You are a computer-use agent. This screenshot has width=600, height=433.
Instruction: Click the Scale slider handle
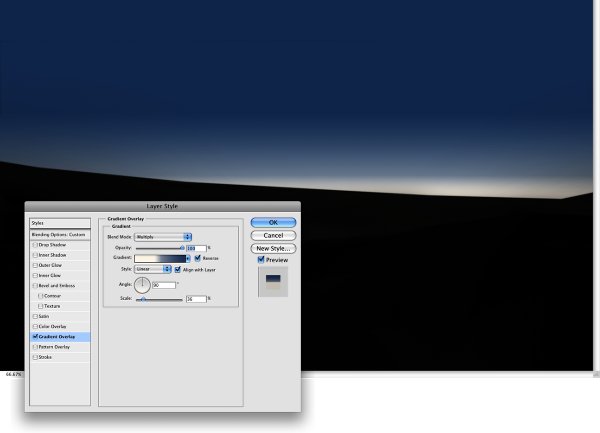coord(143,299)
